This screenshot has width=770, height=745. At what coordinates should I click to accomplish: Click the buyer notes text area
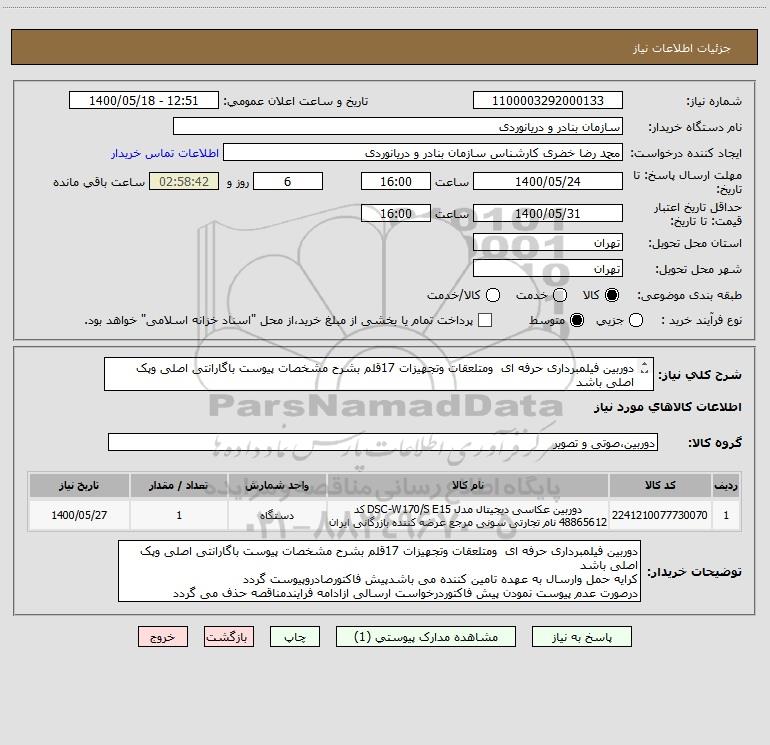[379, 571]
